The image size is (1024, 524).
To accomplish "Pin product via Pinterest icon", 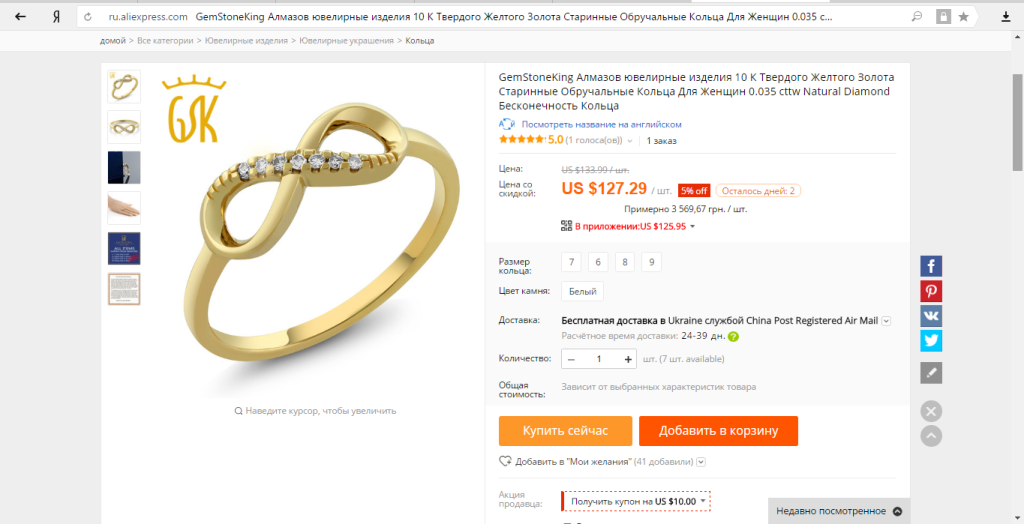I will pos(931,291).
